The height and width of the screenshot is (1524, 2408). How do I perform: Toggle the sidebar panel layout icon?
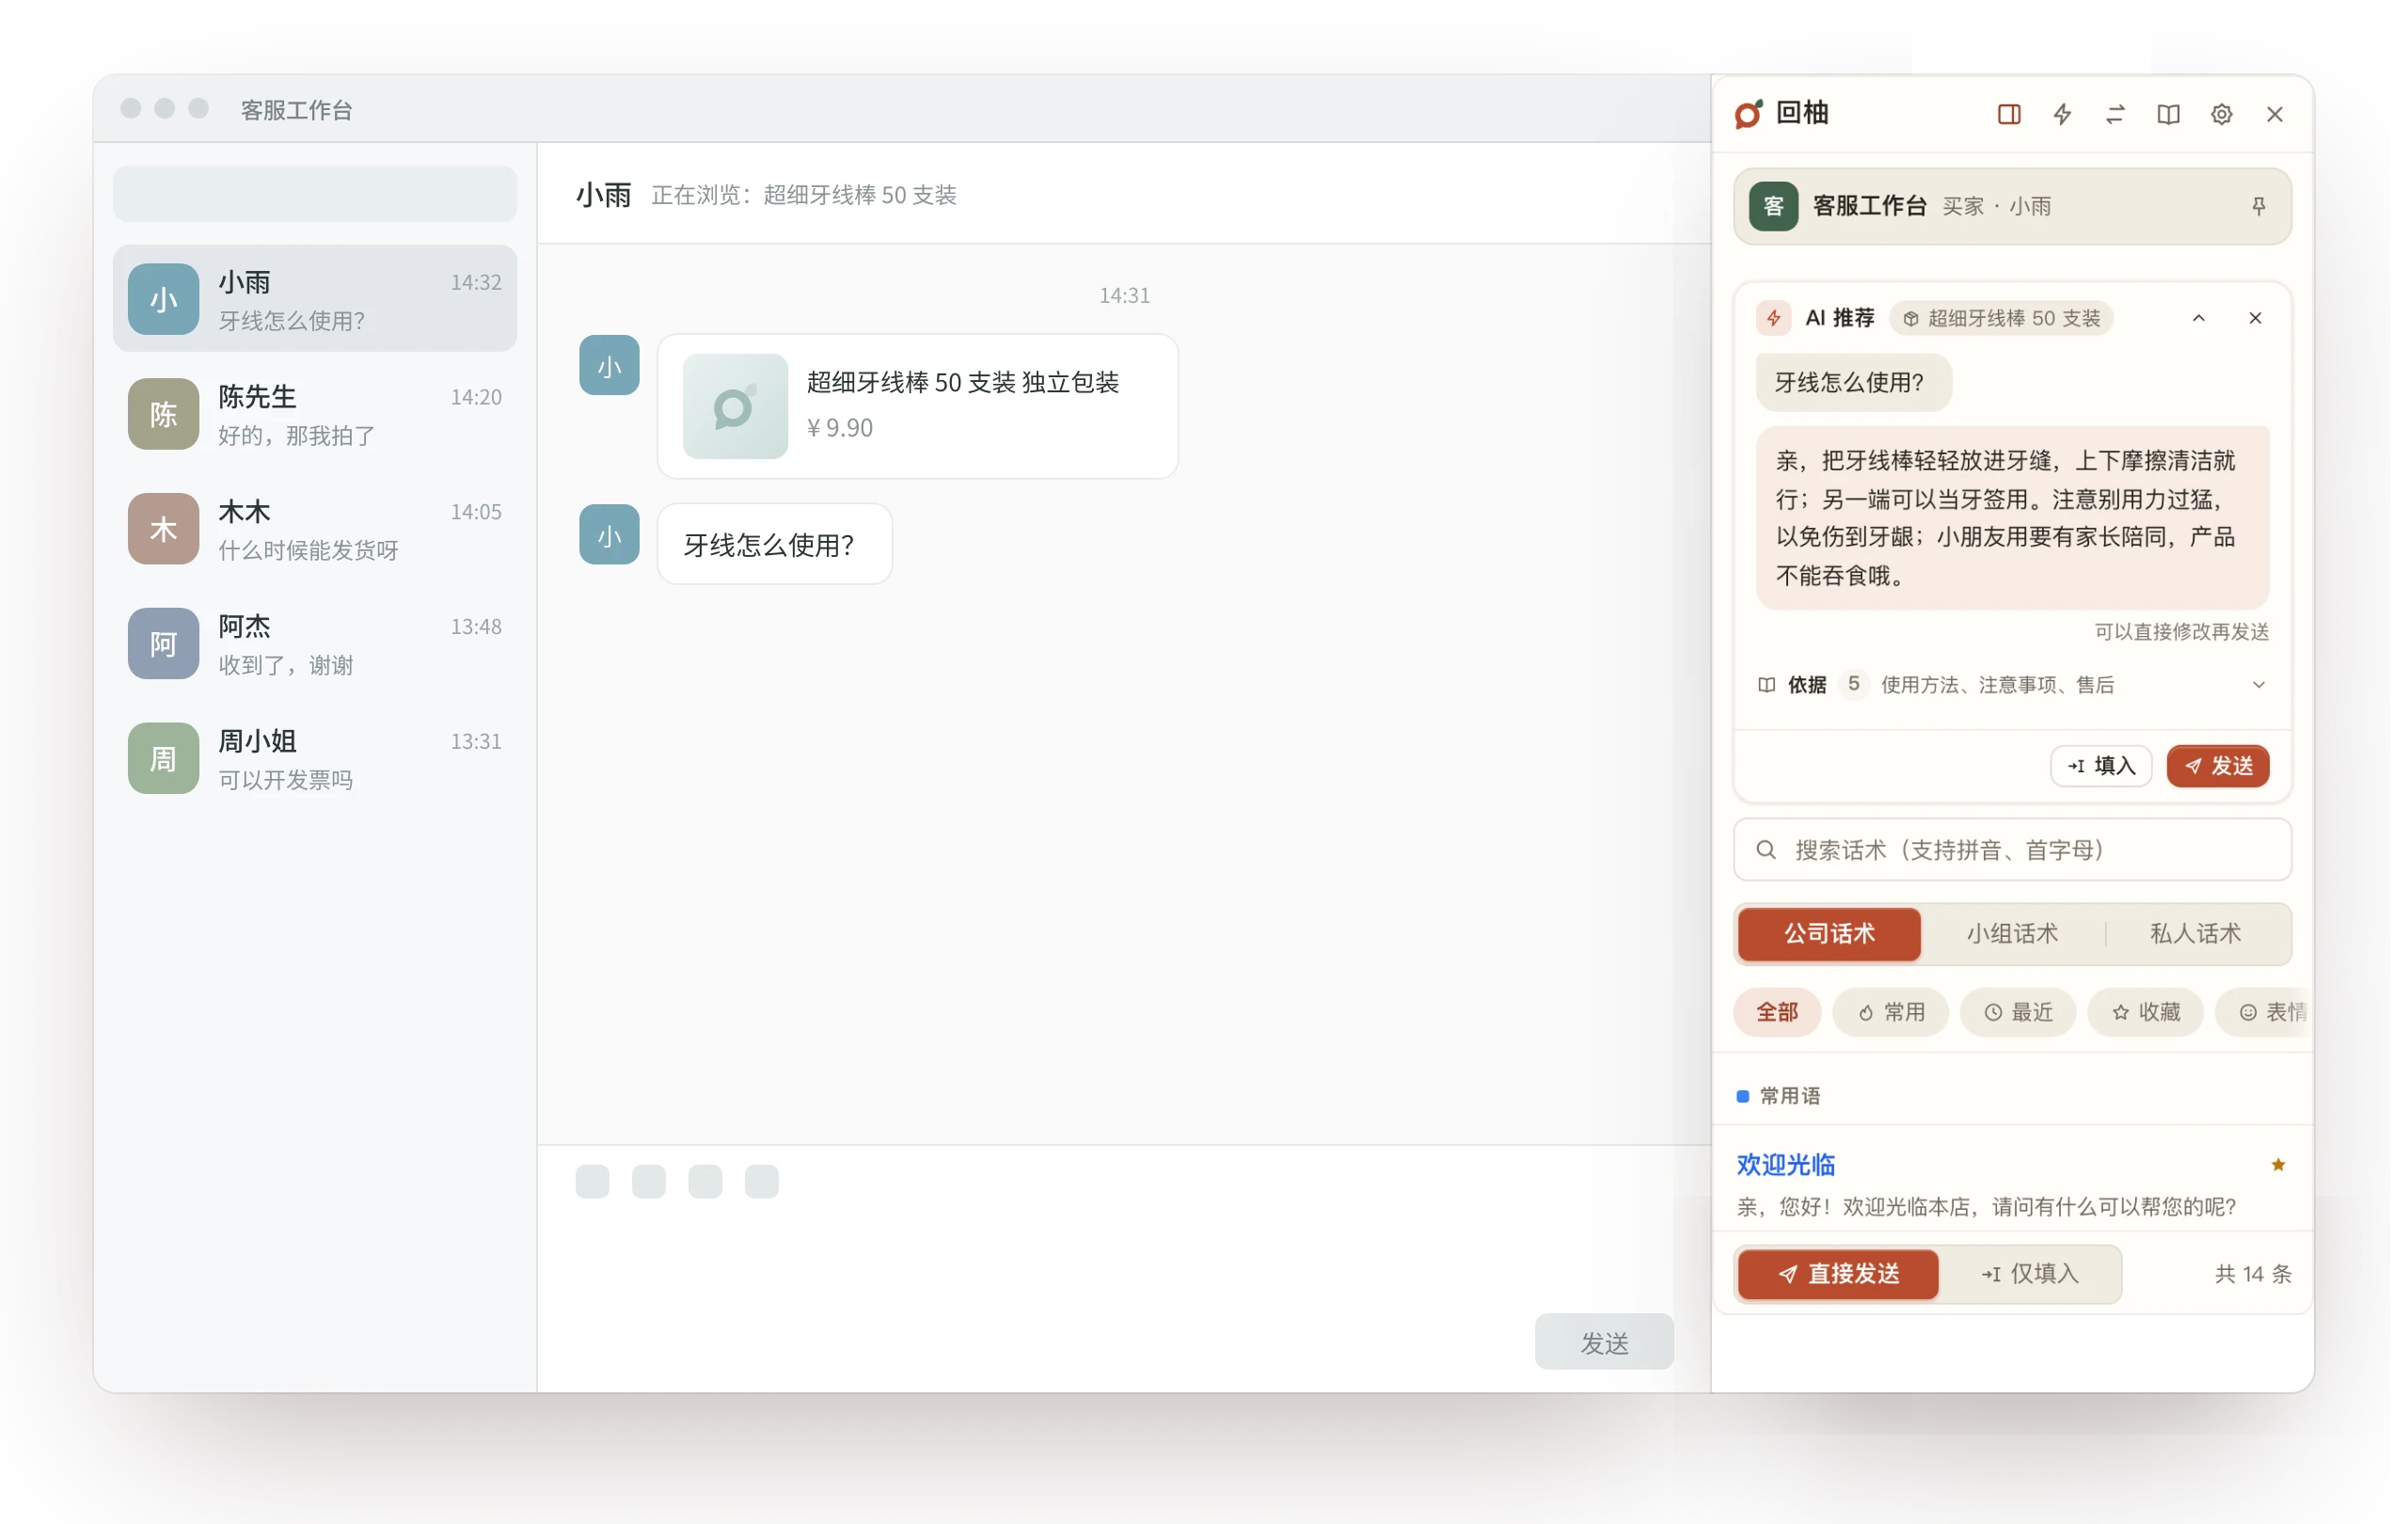[2008, 114]
